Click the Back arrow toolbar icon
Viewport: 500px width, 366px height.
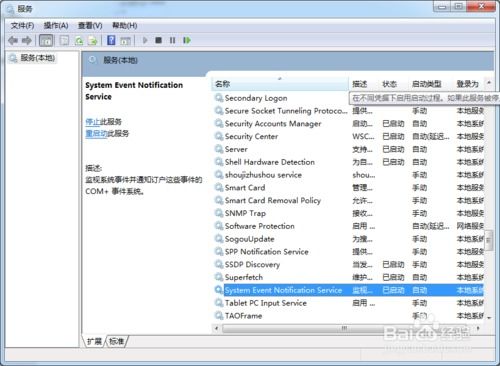coord(13,41)
